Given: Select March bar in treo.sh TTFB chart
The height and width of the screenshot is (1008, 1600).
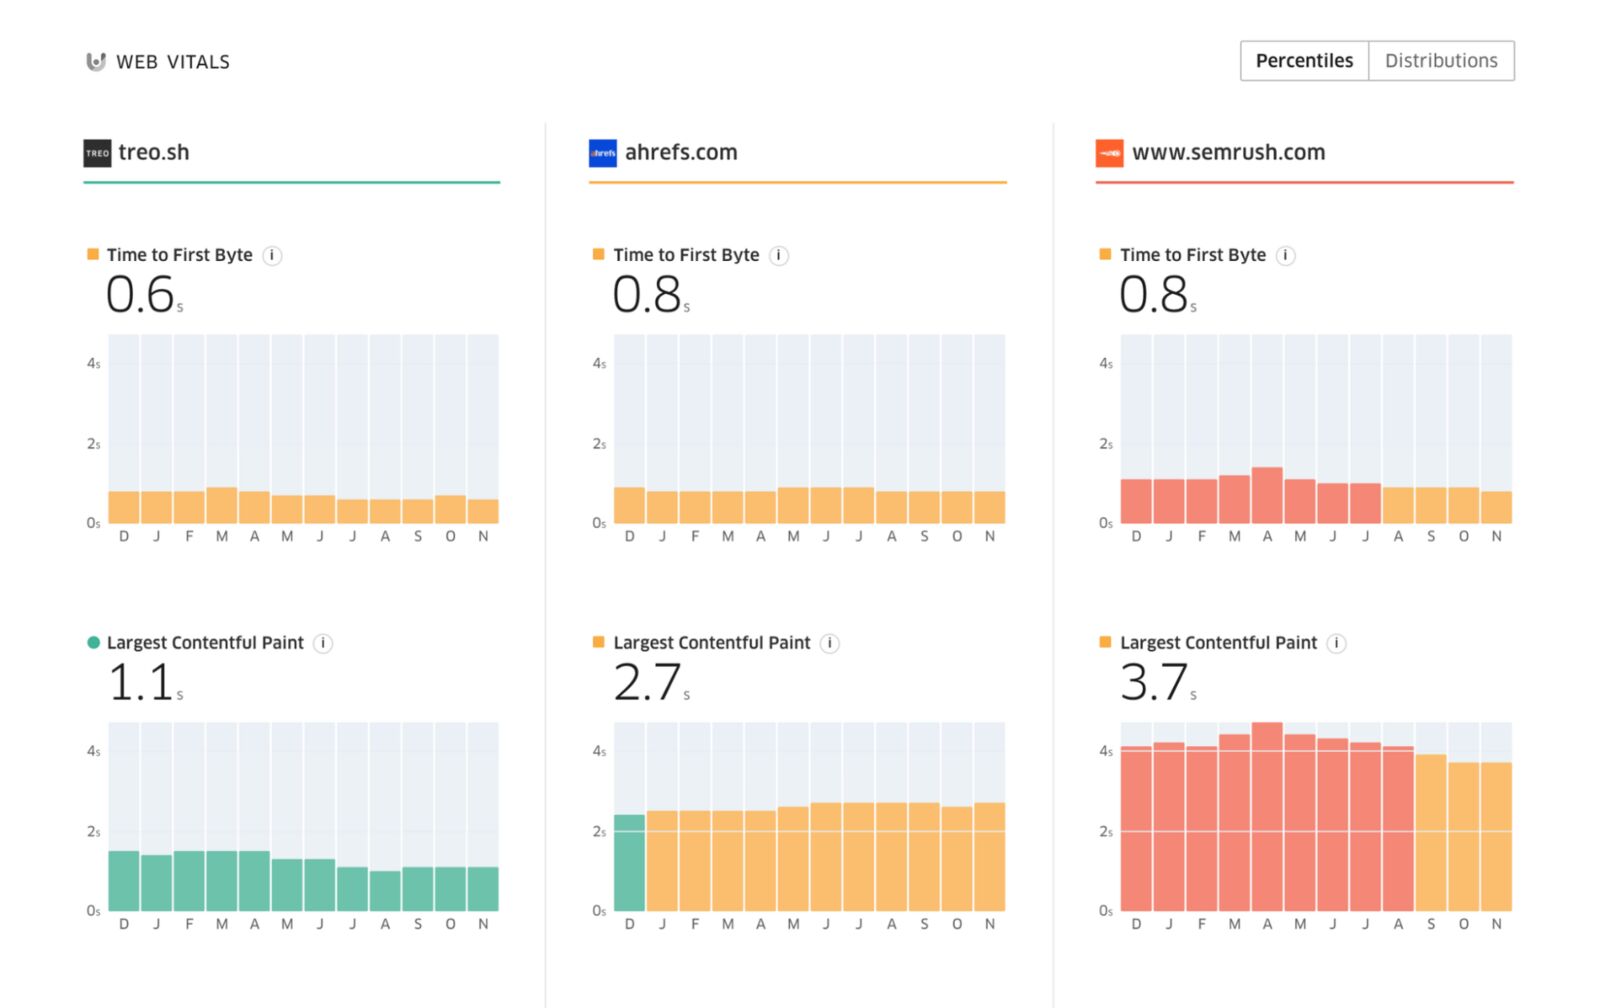Looking at the screenshot, I should pyautogui.click(x=222, y=505).
